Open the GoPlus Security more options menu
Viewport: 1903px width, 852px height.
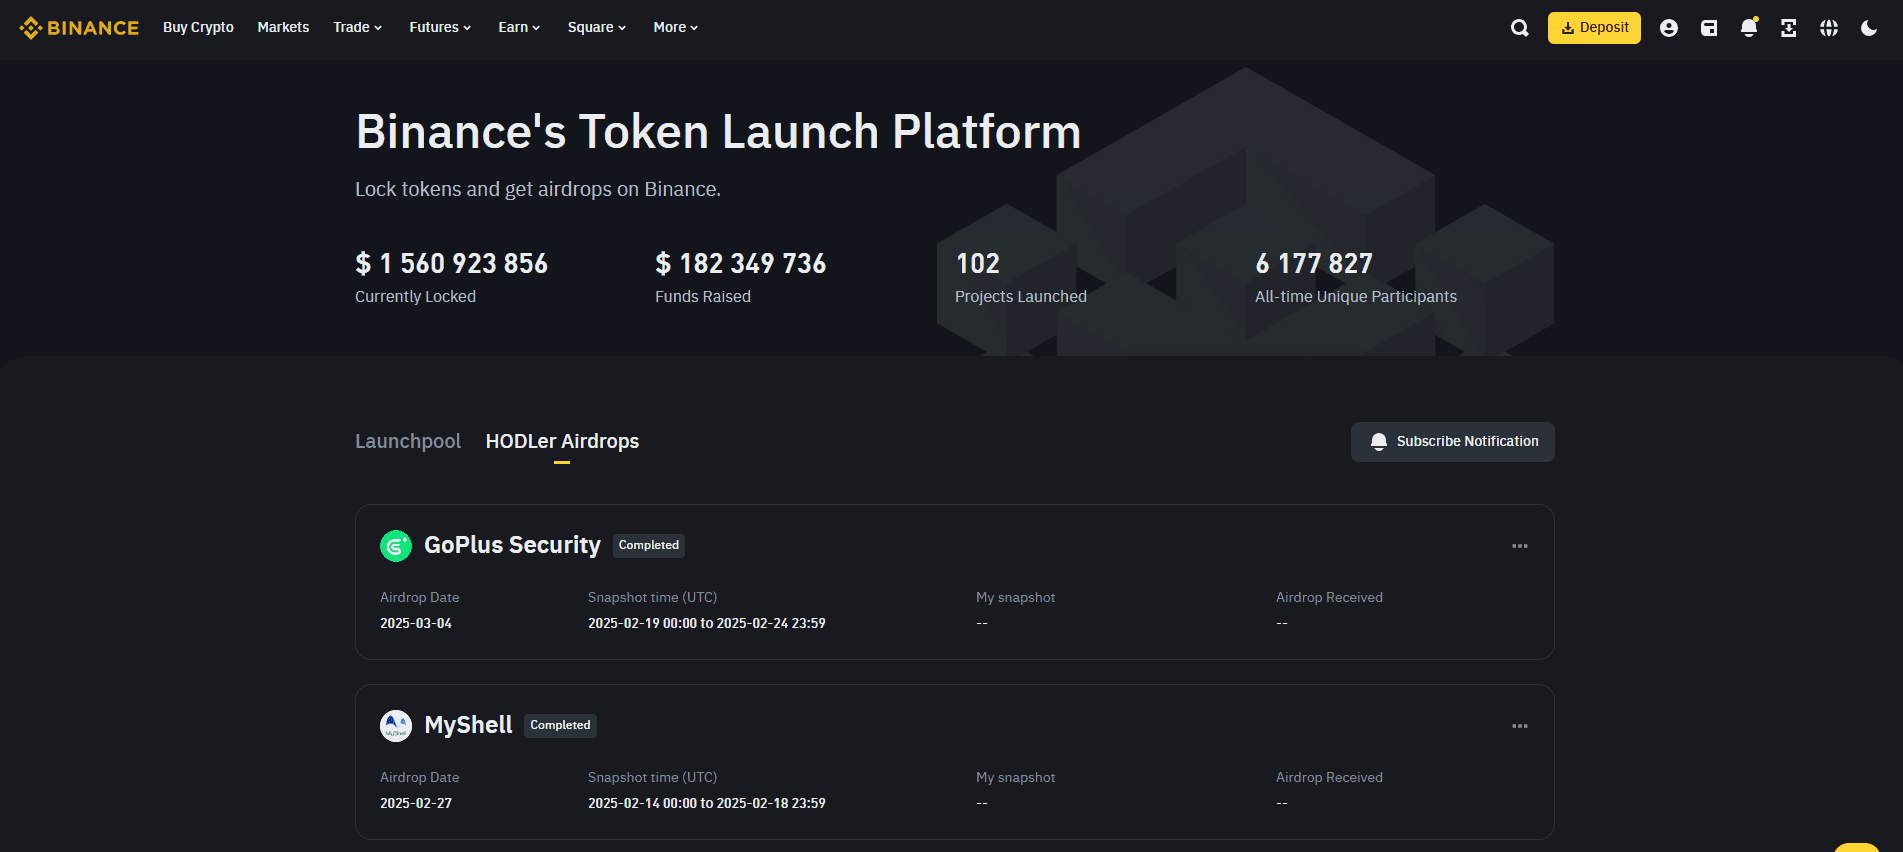[x=1520, y=546]
